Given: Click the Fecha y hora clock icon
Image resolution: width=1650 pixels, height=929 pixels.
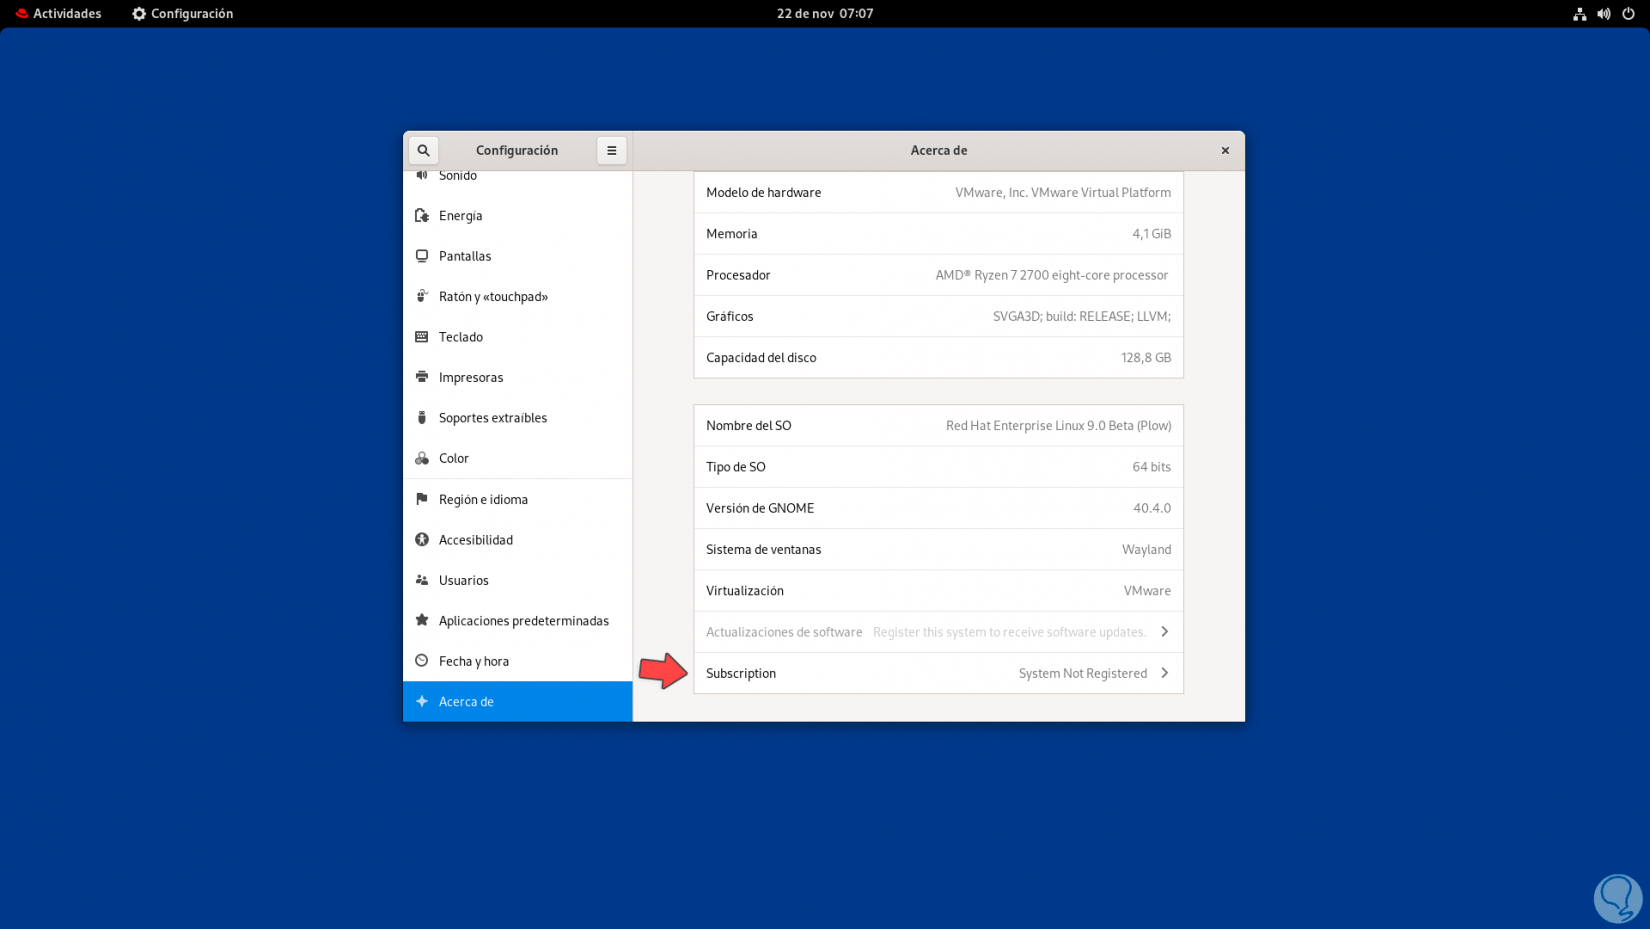Looking at the screenshot, I should (x=422, y=661).
